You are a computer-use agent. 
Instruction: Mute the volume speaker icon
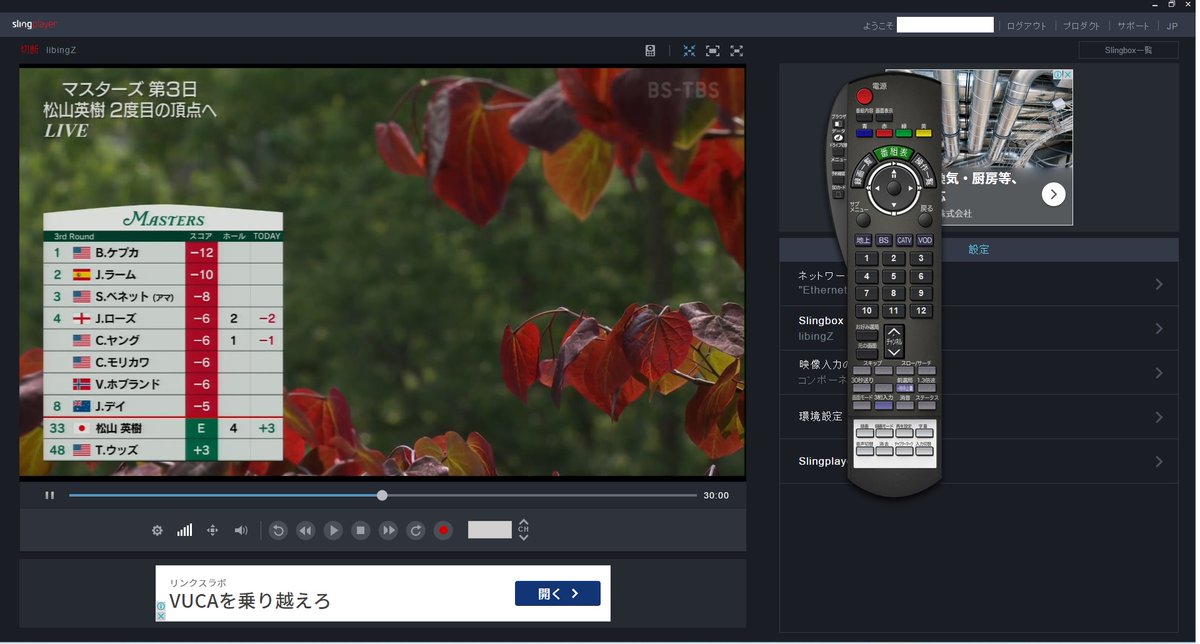tap(241, 531)
